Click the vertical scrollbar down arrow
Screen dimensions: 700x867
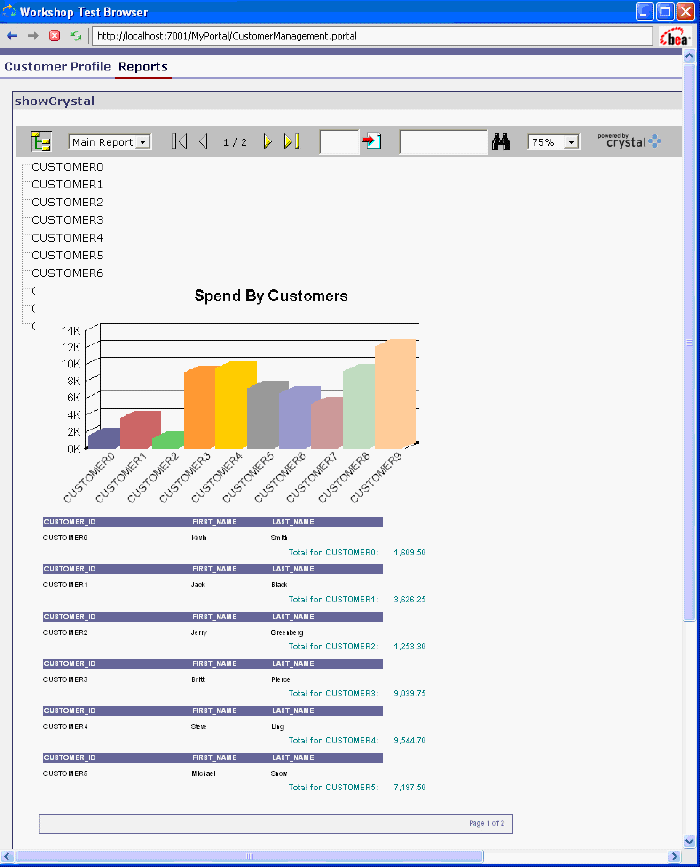pyautogui.click(x=689, y=842)
